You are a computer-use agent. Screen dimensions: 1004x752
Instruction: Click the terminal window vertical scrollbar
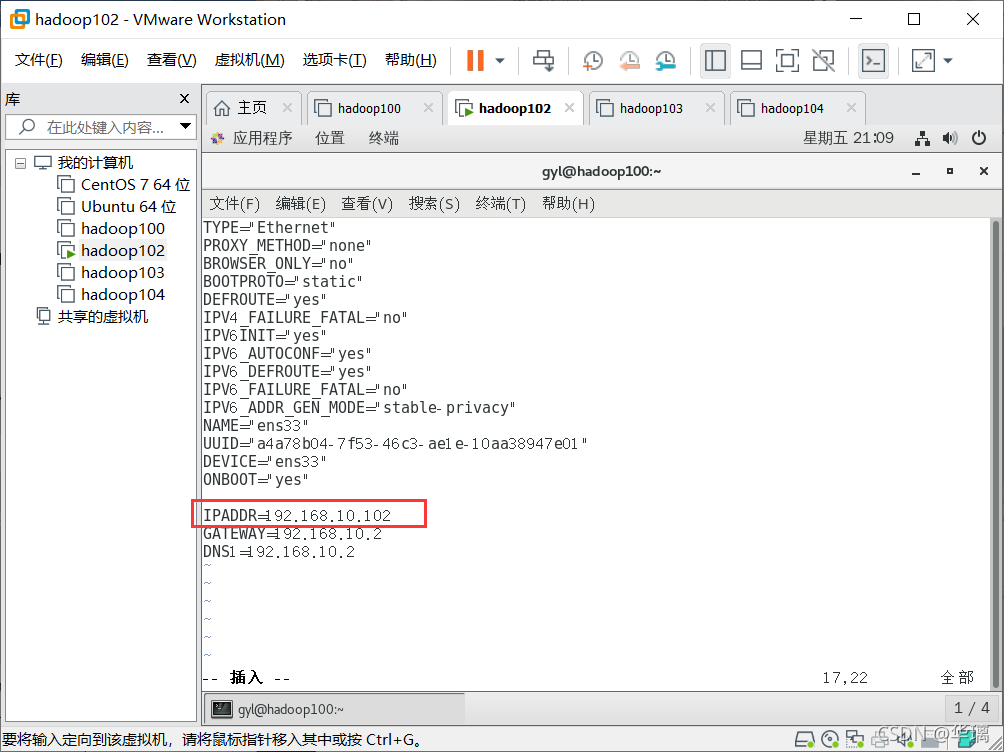click(995, 454)
